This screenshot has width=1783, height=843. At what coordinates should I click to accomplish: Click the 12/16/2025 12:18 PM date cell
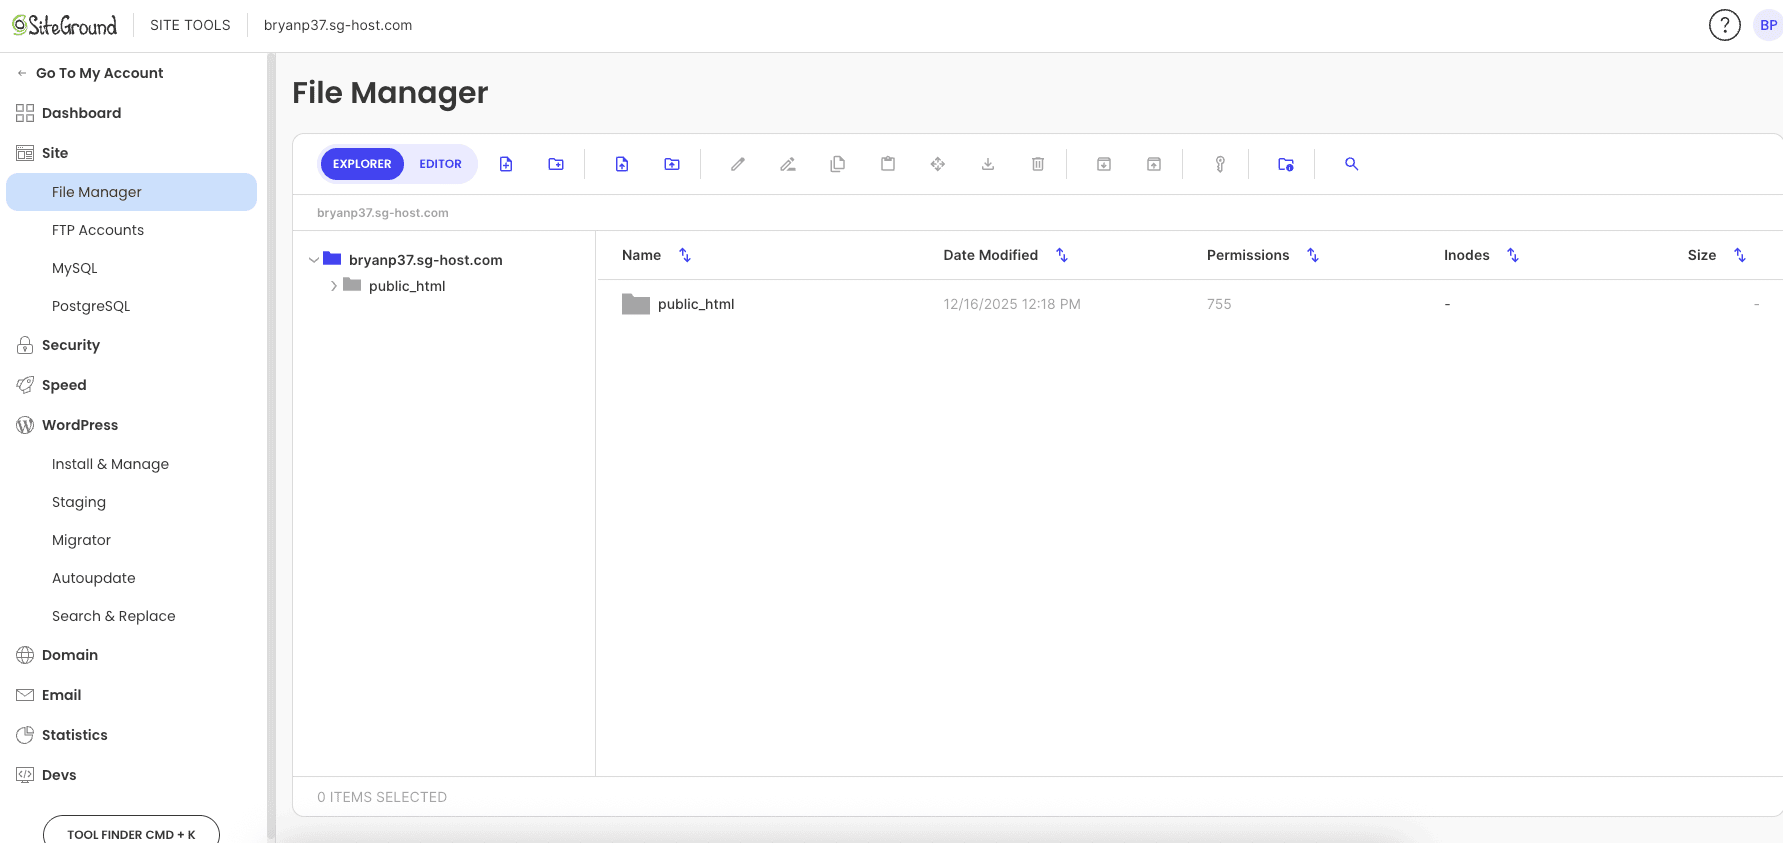pos(1012,304)
